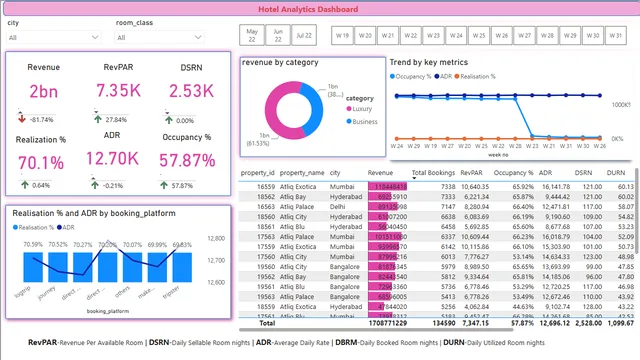Image resolution: width=640 pixels, height=360 pixels.
Task: Sort table by RevPAR column header
Action: point(471,173)
